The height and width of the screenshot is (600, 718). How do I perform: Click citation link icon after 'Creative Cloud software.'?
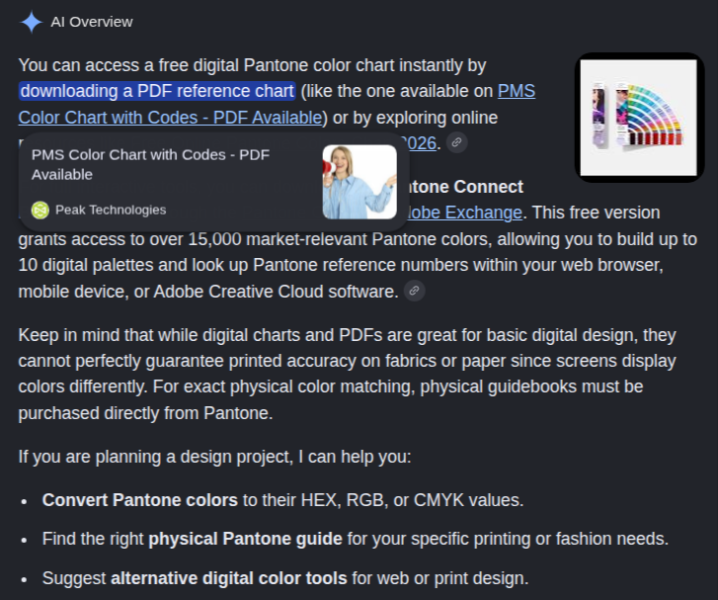[414, 290]
